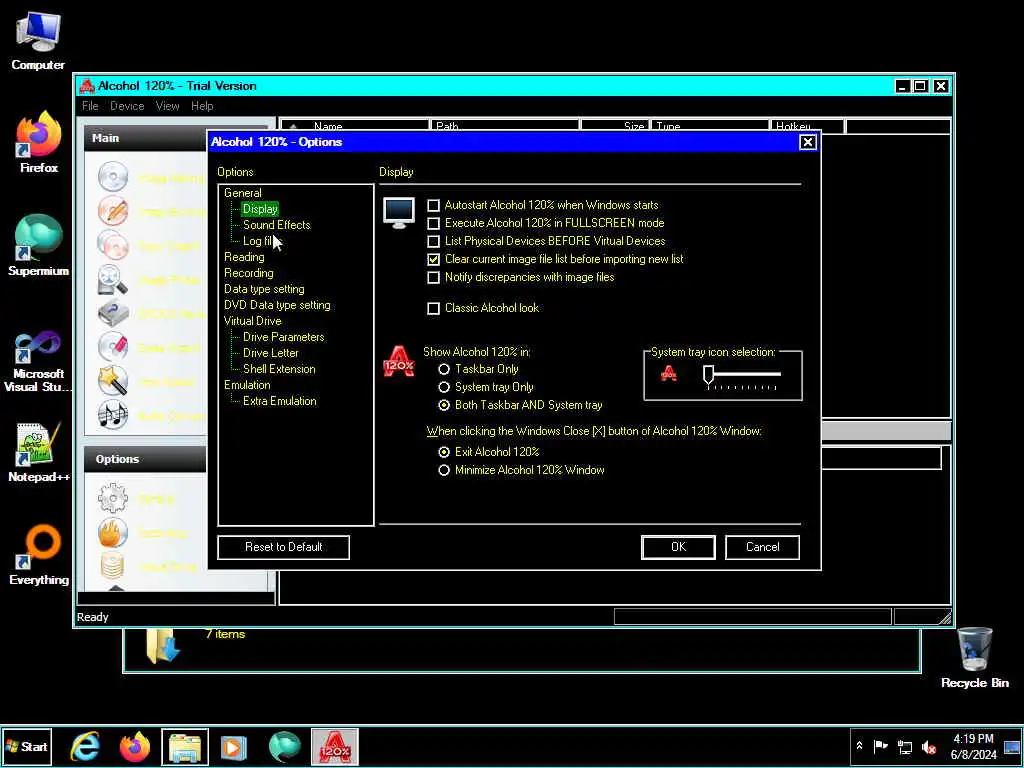Click muted volume icon in system tray

929,747
